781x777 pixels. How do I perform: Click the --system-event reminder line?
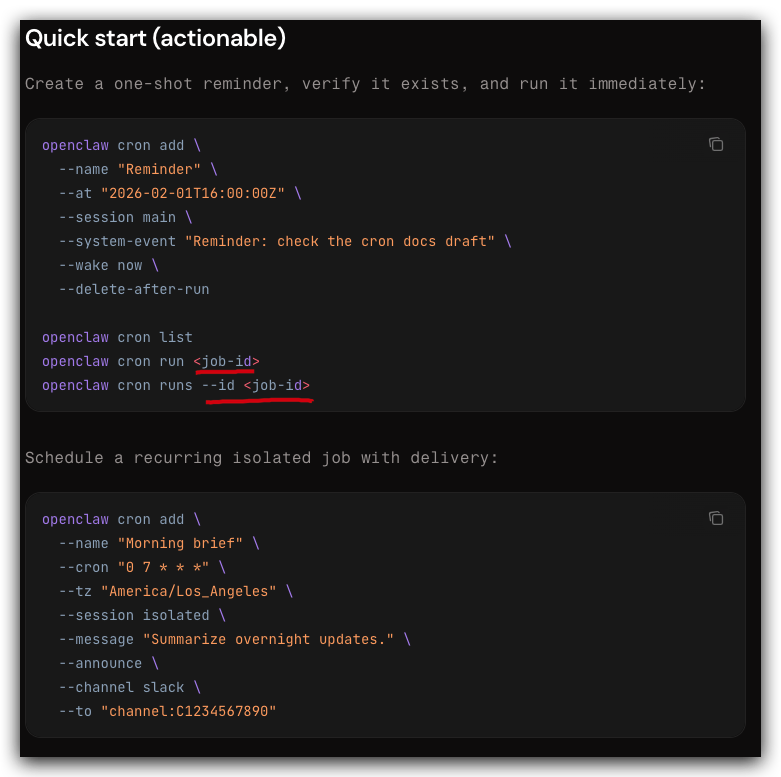[285, 242]
